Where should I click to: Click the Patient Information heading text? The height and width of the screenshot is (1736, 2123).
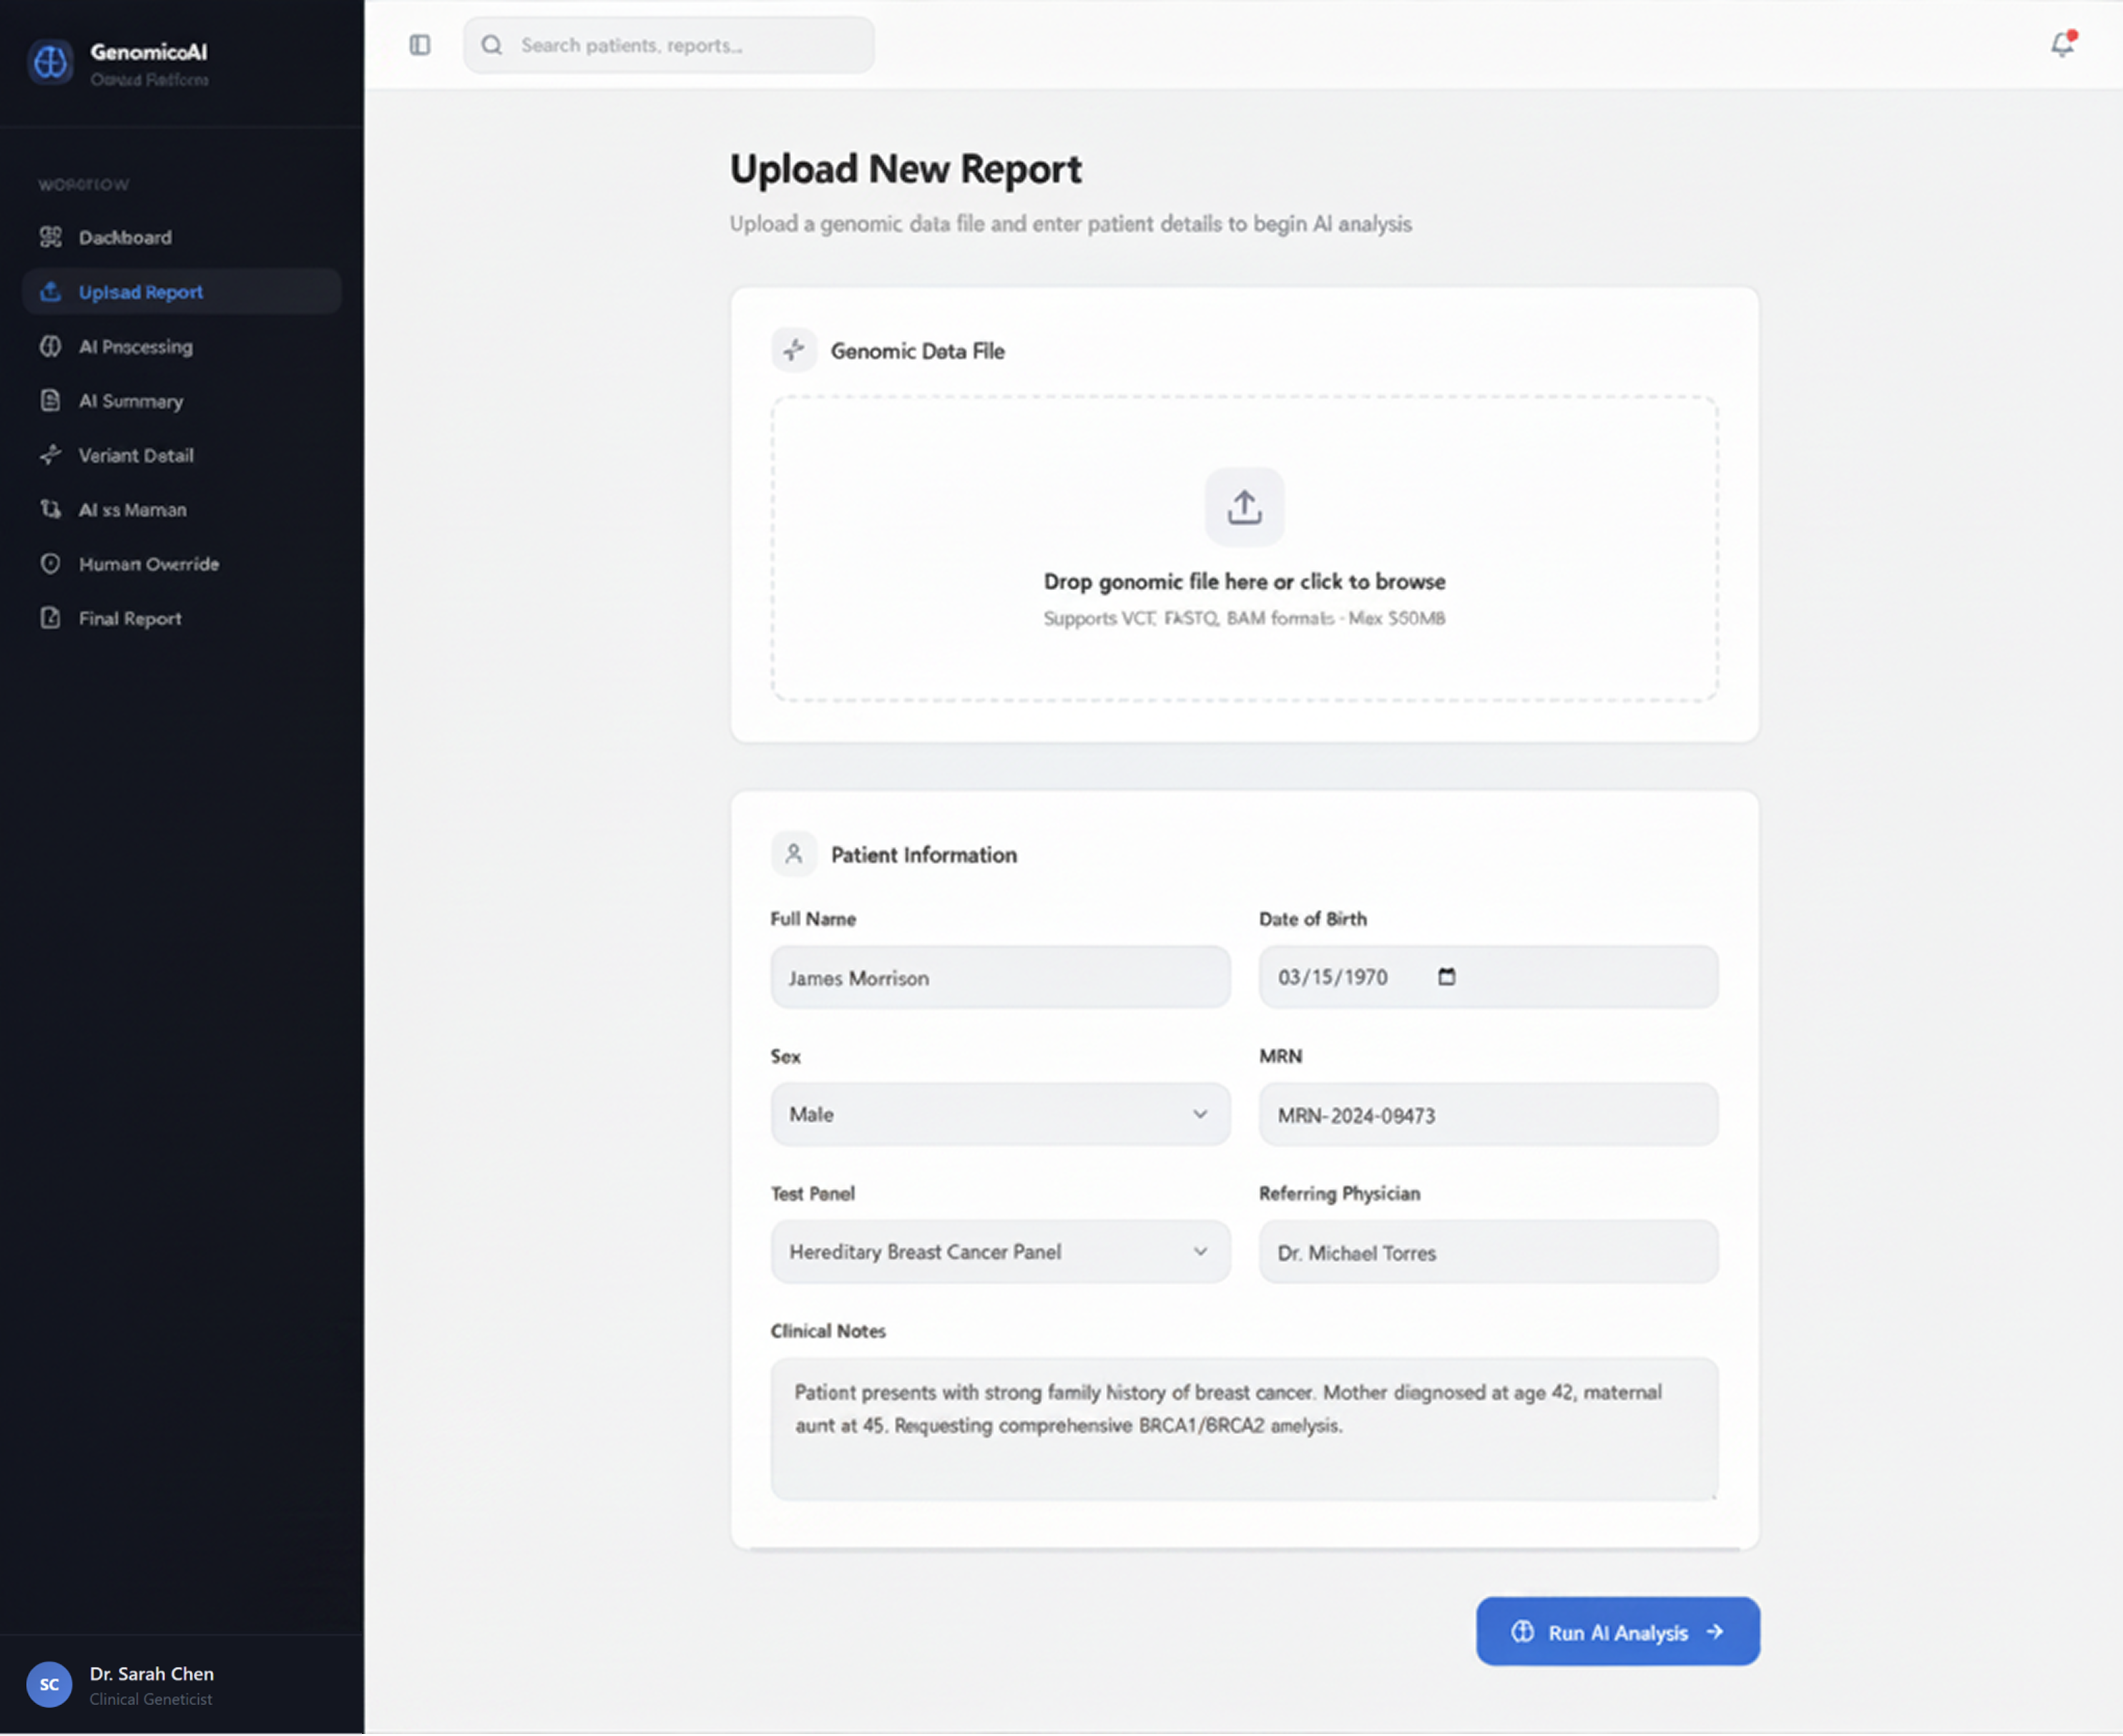pyautogui.click(x=923, y=855)
